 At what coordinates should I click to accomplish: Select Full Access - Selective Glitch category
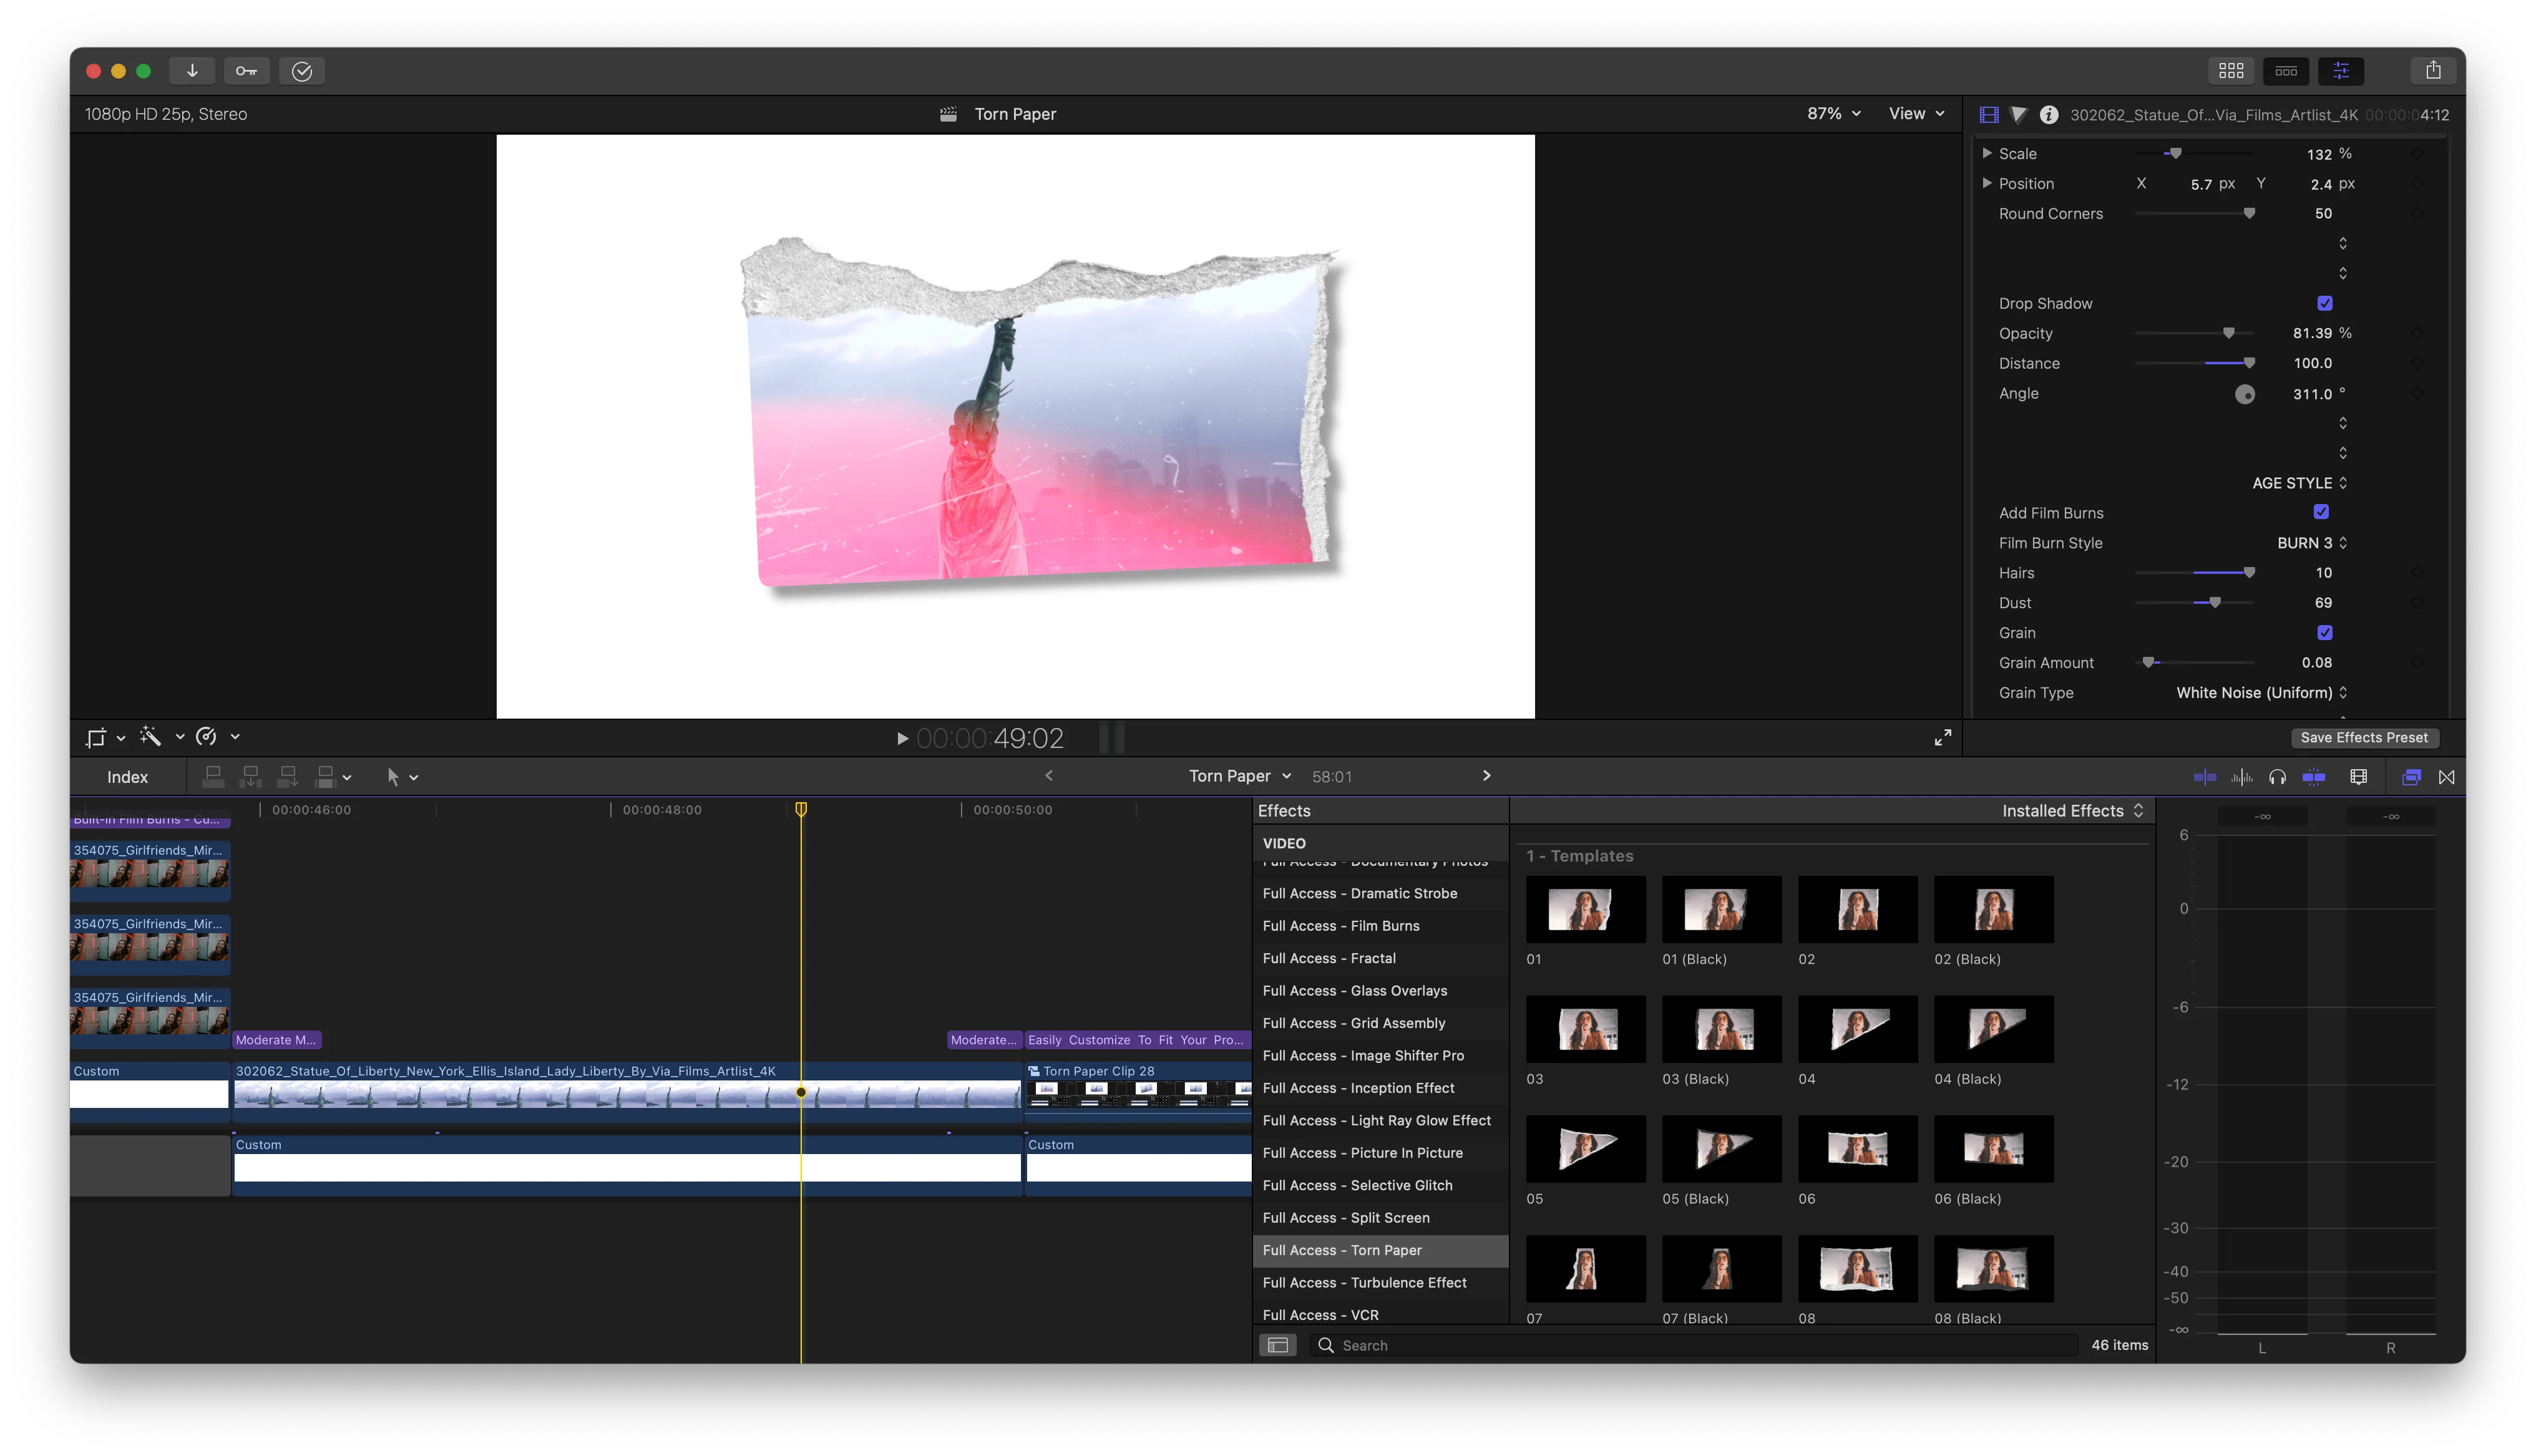coord(1380,1185)
